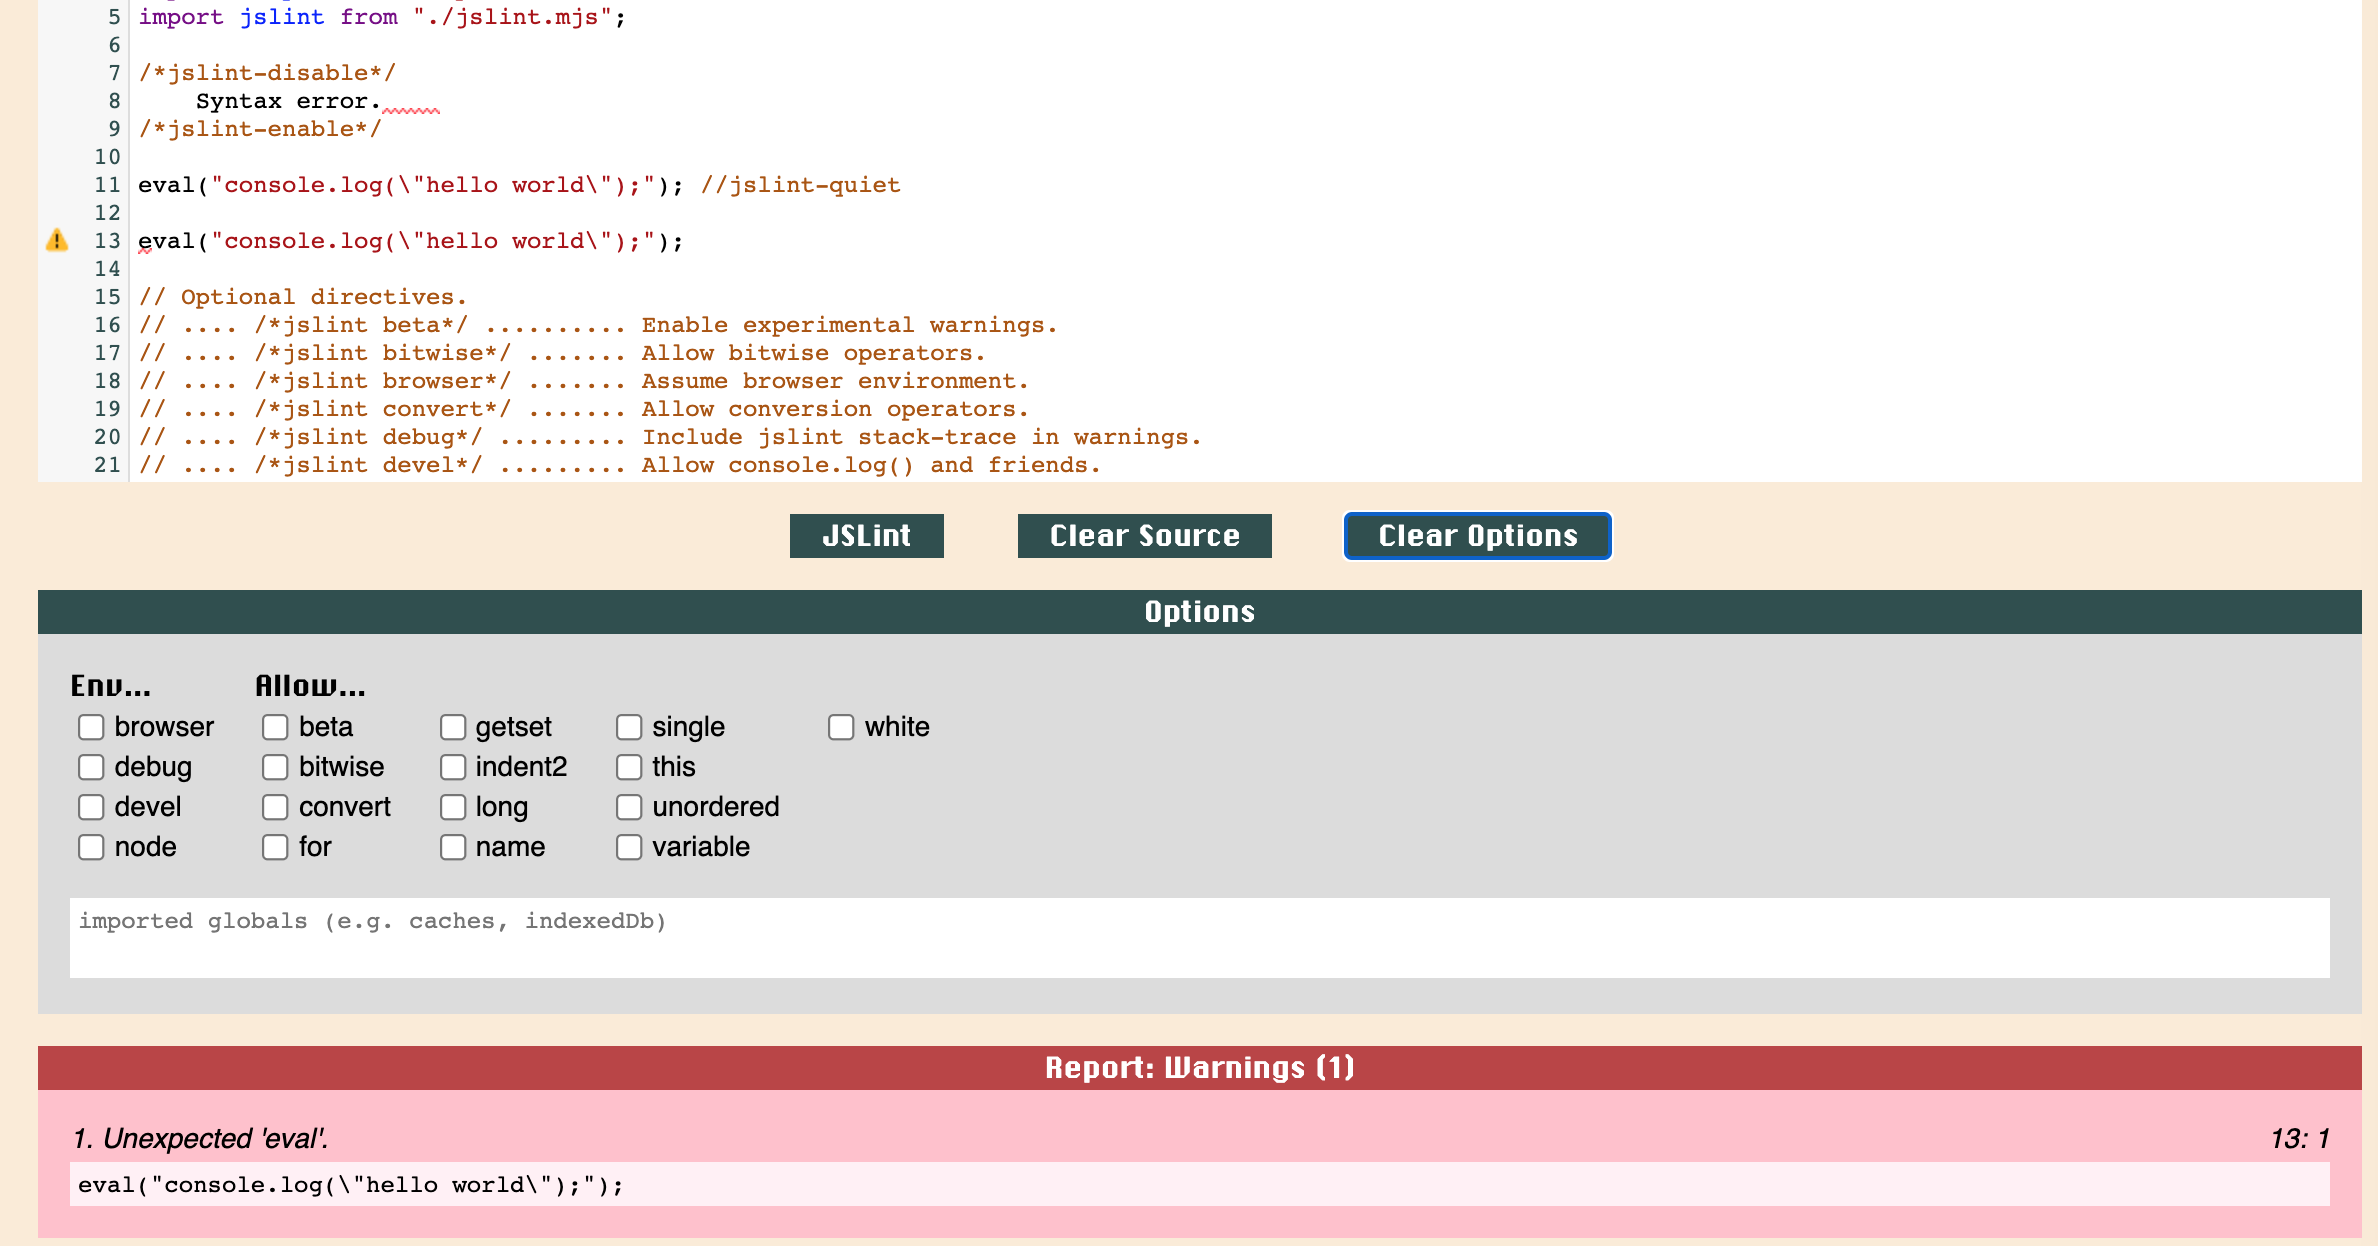
Task: Click the Report Warnings header bar
Action: coord(1198,1068)
